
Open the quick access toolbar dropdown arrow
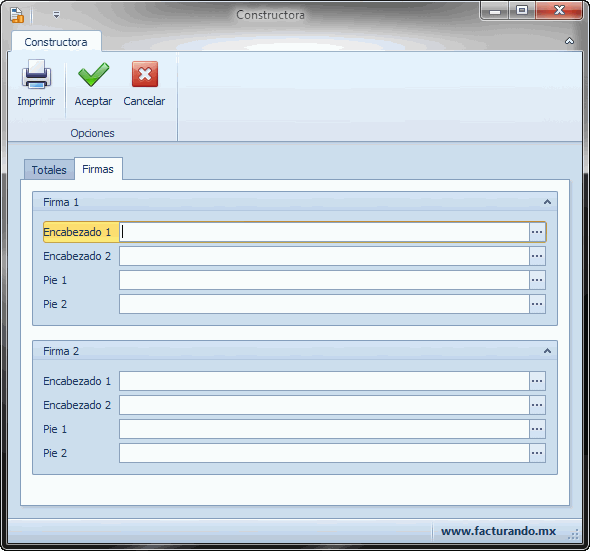click(56, 15)
